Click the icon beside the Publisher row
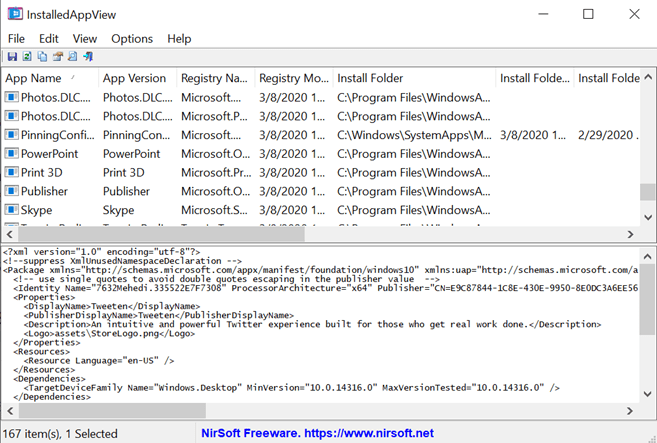The image size is (657, 443). click(11, 191)
